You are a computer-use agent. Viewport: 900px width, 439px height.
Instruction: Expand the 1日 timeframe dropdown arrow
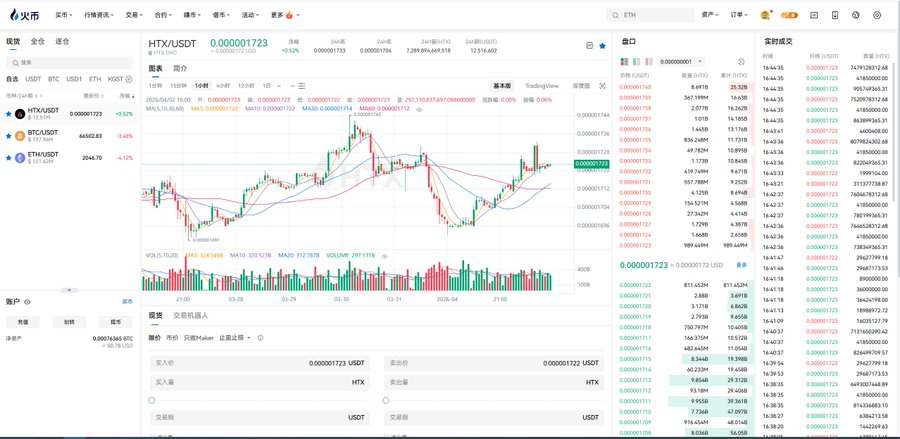[x=279, y=86]
